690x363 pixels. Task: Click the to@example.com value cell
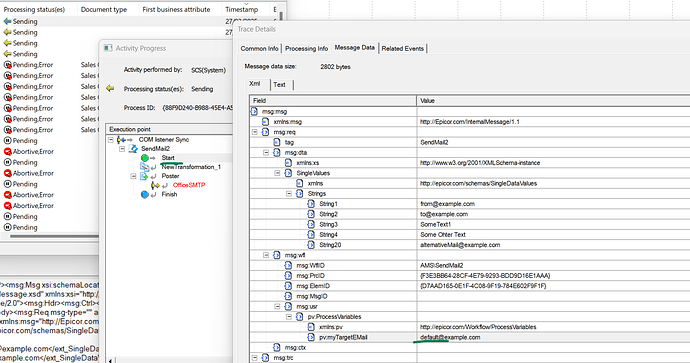coord(553,214)
